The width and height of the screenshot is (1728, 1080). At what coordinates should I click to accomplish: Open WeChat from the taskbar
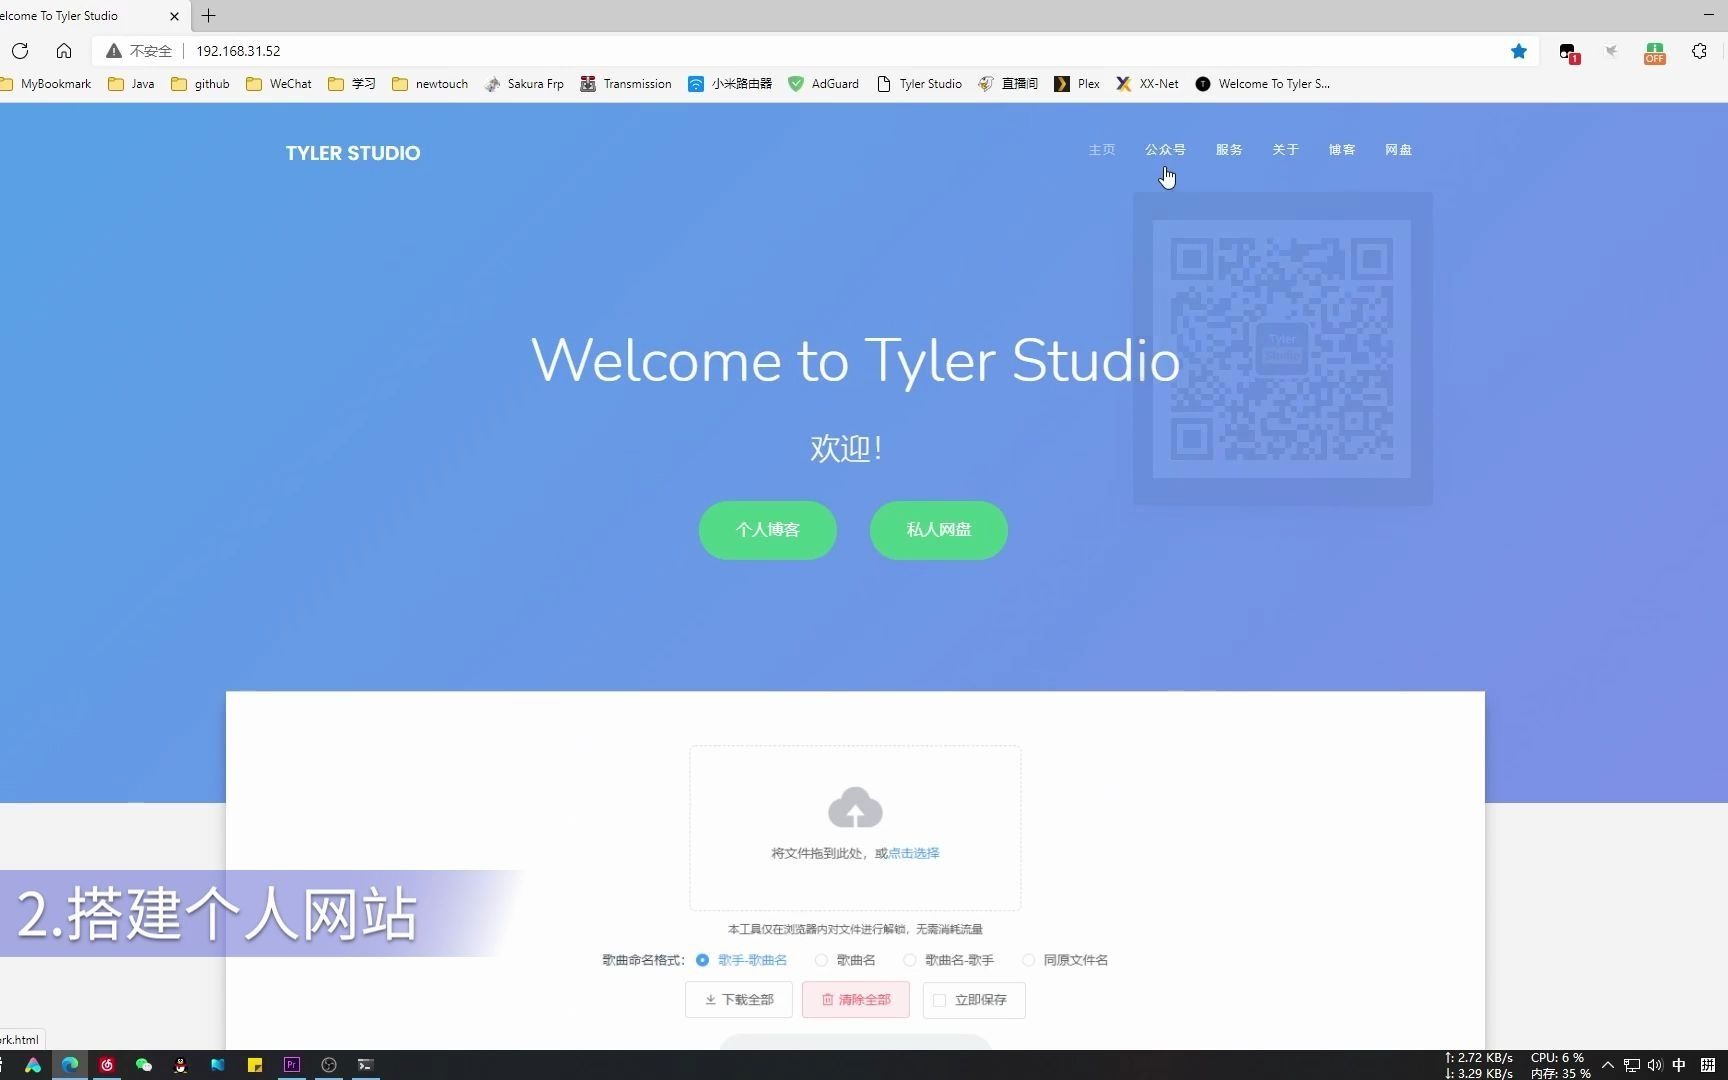pyautogui.click(x=144, y=1065)
